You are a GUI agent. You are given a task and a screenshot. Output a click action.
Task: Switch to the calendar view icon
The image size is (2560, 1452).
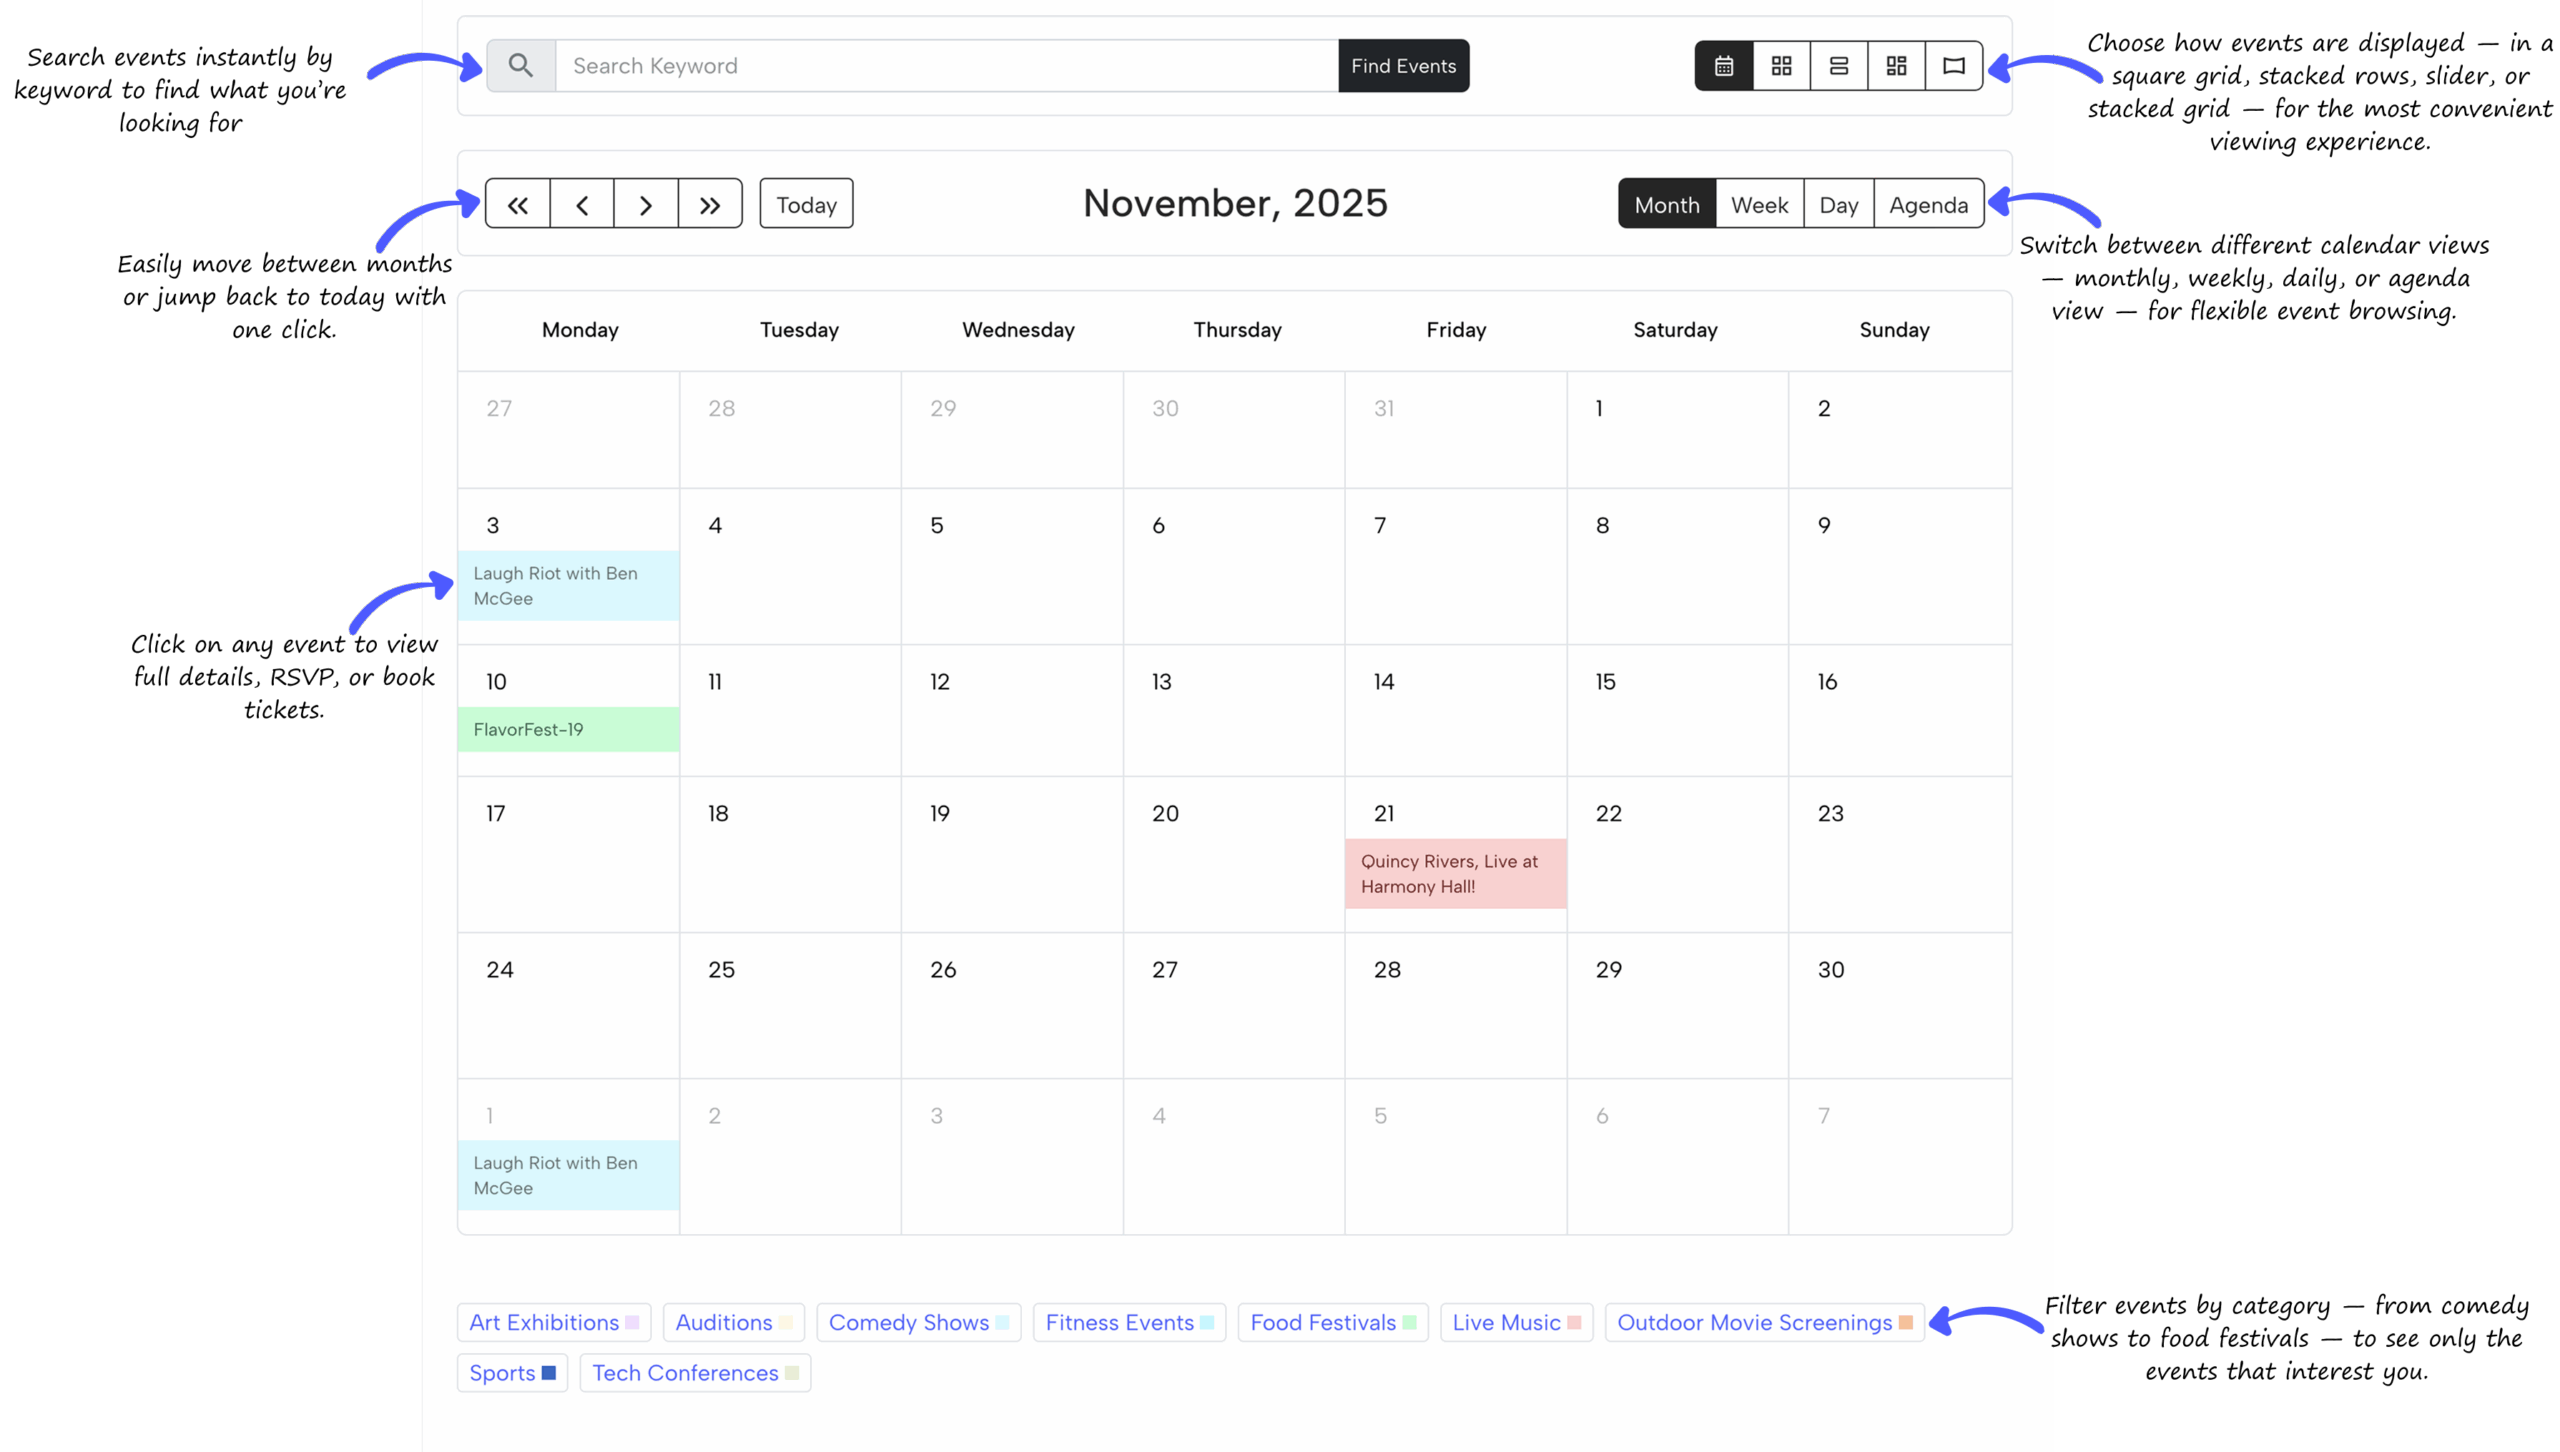pyautogui.click(x=1724, y=66)
